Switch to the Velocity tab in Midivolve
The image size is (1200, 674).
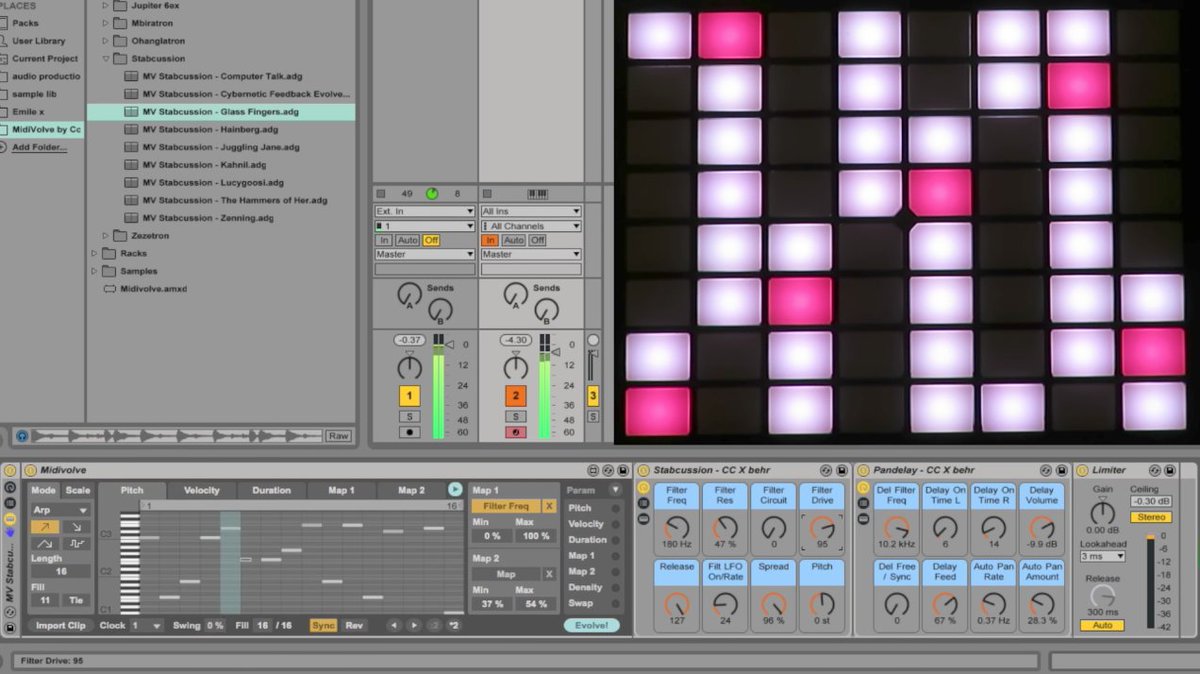click(x=202, y=490)
